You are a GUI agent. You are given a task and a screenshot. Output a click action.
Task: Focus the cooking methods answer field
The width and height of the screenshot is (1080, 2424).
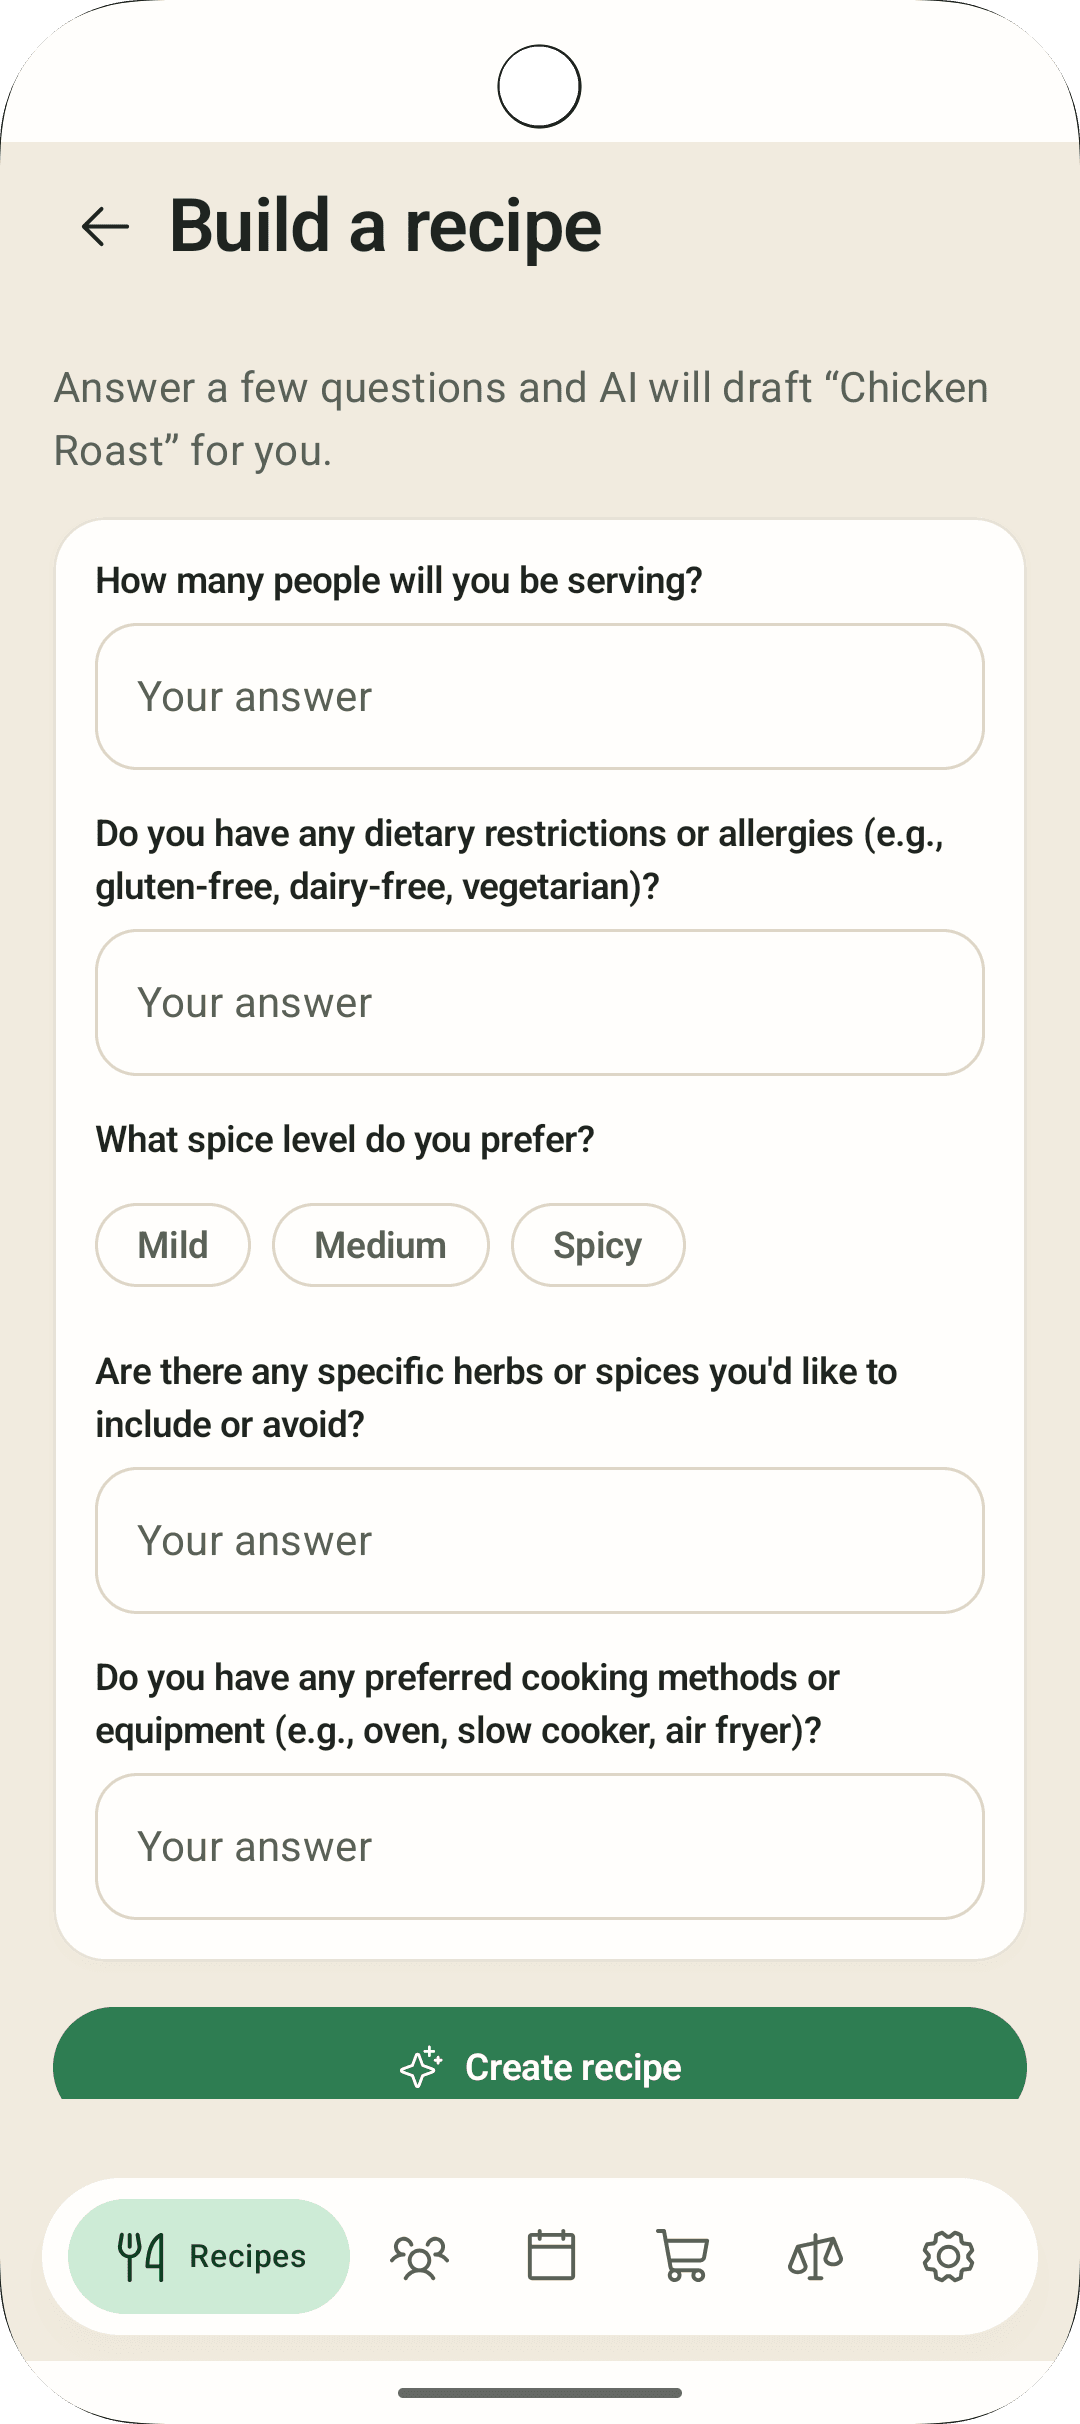pos(540,1847)
